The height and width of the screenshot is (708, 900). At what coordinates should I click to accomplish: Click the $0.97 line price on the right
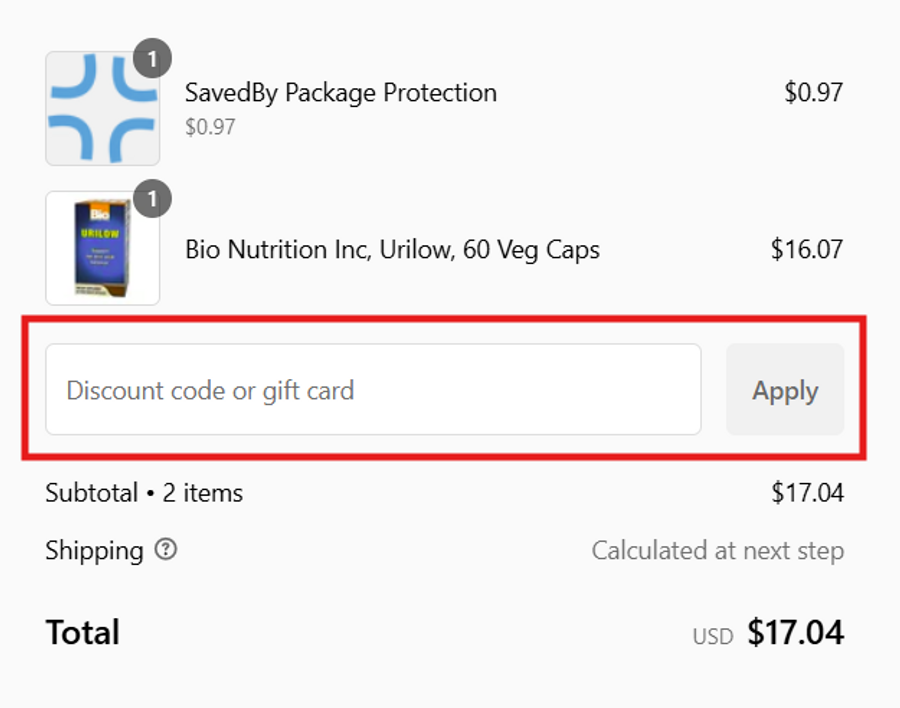(813, 93)
